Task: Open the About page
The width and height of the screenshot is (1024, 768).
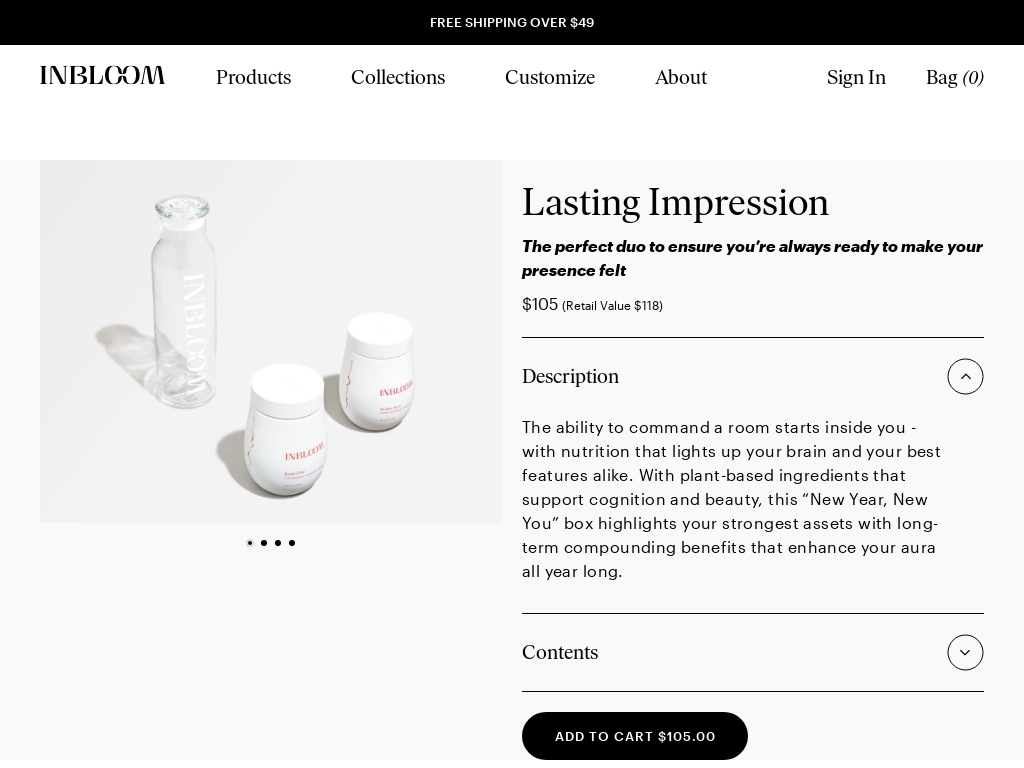Action: coord(681,78)
